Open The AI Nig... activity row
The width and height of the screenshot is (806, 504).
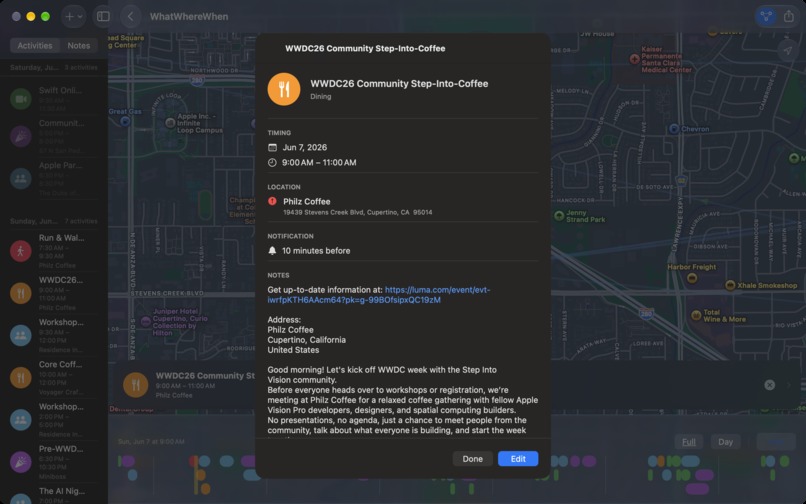point(54,495)
